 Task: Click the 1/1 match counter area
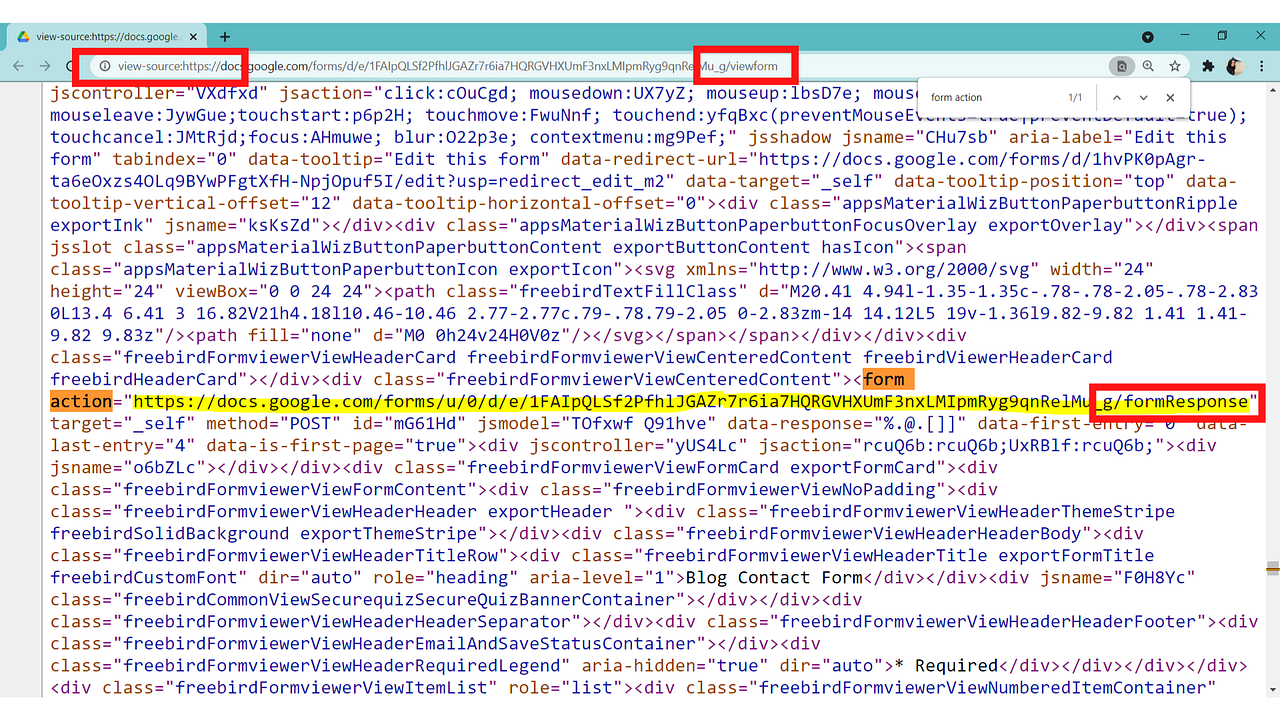(x=1078, y=95)
